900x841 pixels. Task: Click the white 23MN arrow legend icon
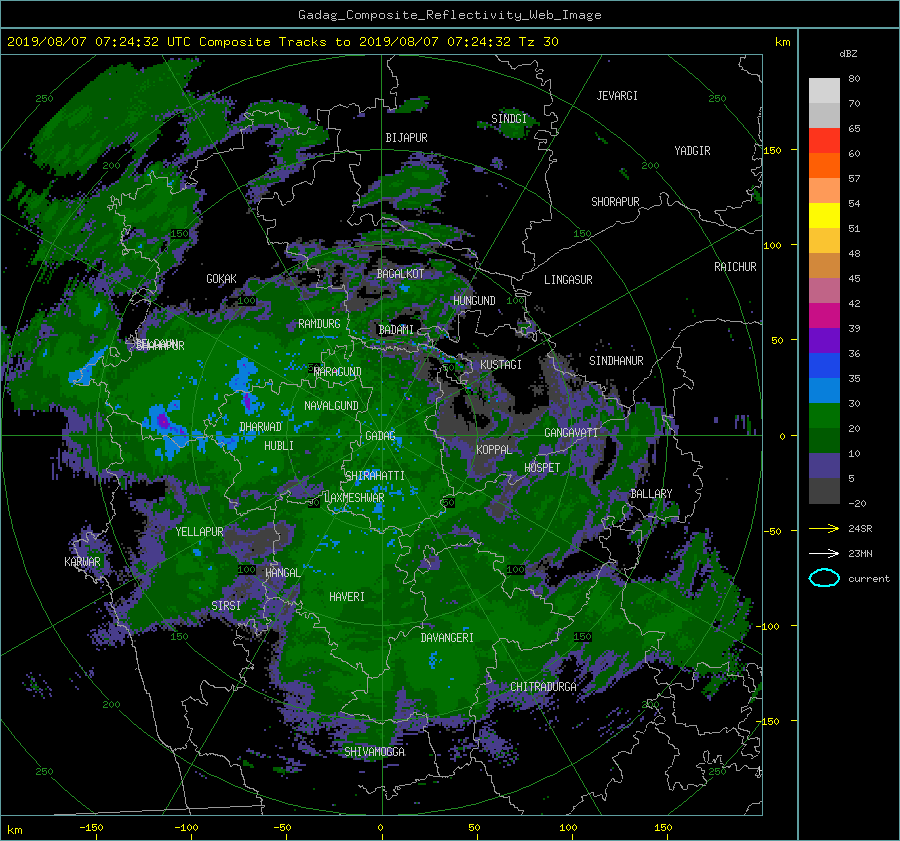824,553
